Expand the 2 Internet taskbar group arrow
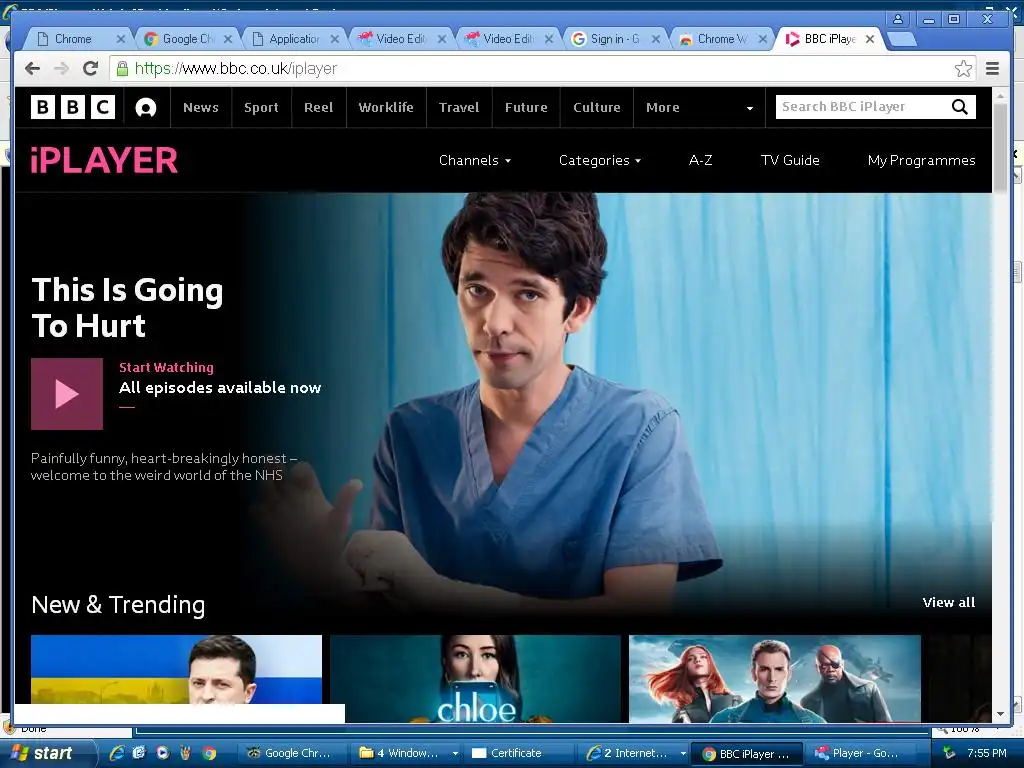1024x768 pixels. [x=683, y=753]
